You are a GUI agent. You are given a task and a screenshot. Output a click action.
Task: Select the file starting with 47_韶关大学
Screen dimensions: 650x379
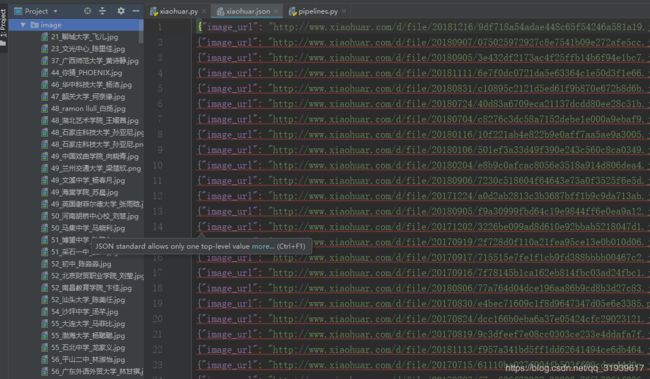coord(88,97)
